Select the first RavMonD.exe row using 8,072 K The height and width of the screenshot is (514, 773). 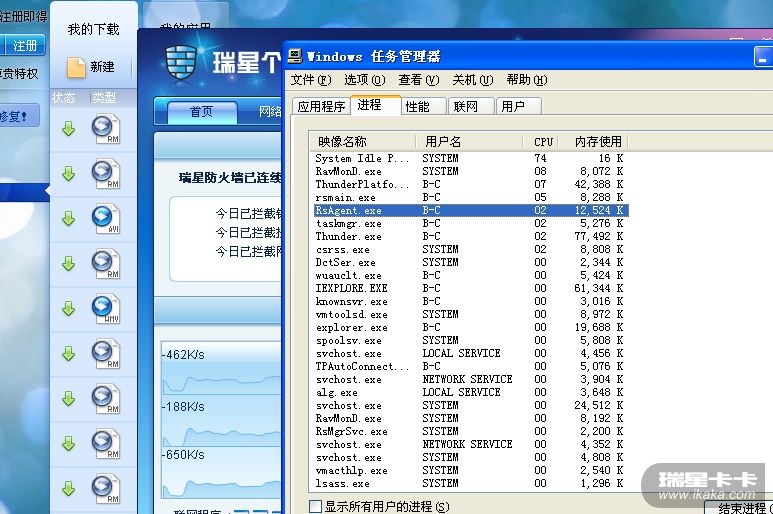click(471, 171)
